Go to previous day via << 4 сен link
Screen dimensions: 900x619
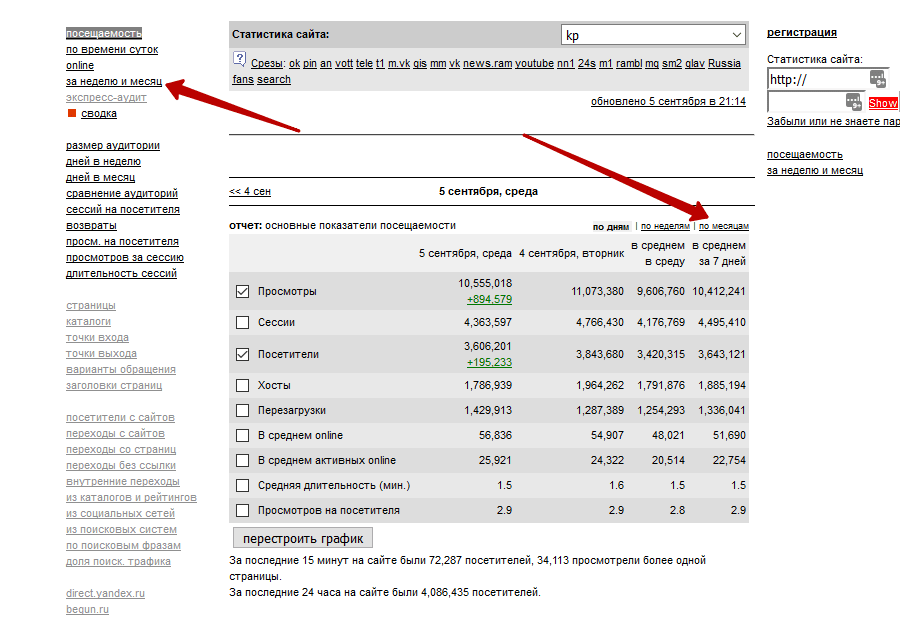(x=250, y=191)
